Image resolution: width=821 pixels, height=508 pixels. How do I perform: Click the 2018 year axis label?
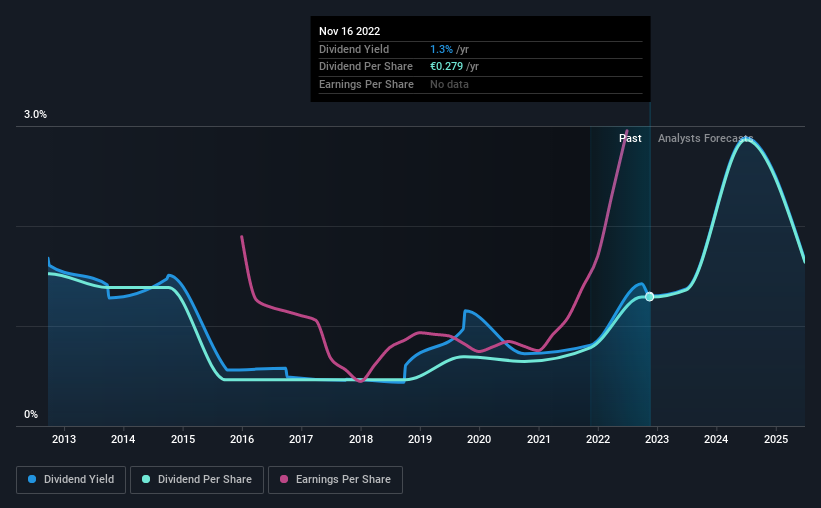tap(361, 439)
